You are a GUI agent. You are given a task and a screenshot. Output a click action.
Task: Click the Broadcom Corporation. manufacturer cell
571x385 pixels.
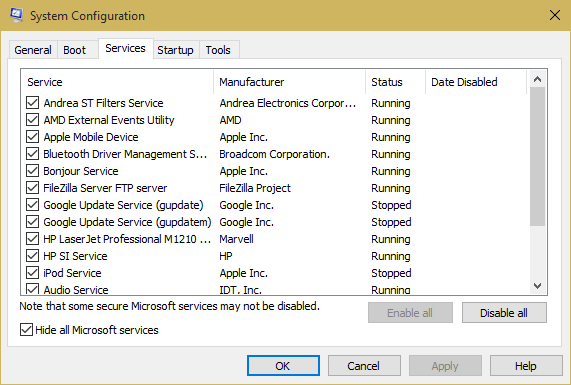pos(275,154)
